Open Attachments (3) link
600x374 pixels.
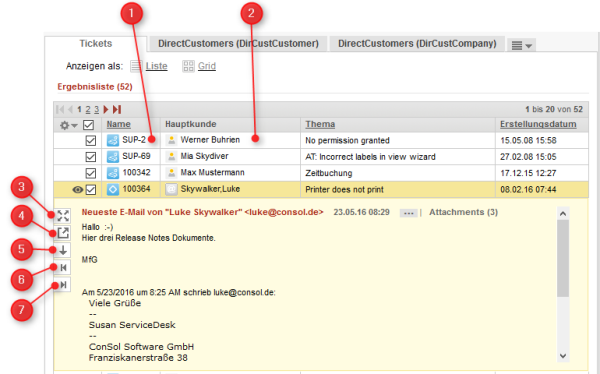[x=463, y=212]
